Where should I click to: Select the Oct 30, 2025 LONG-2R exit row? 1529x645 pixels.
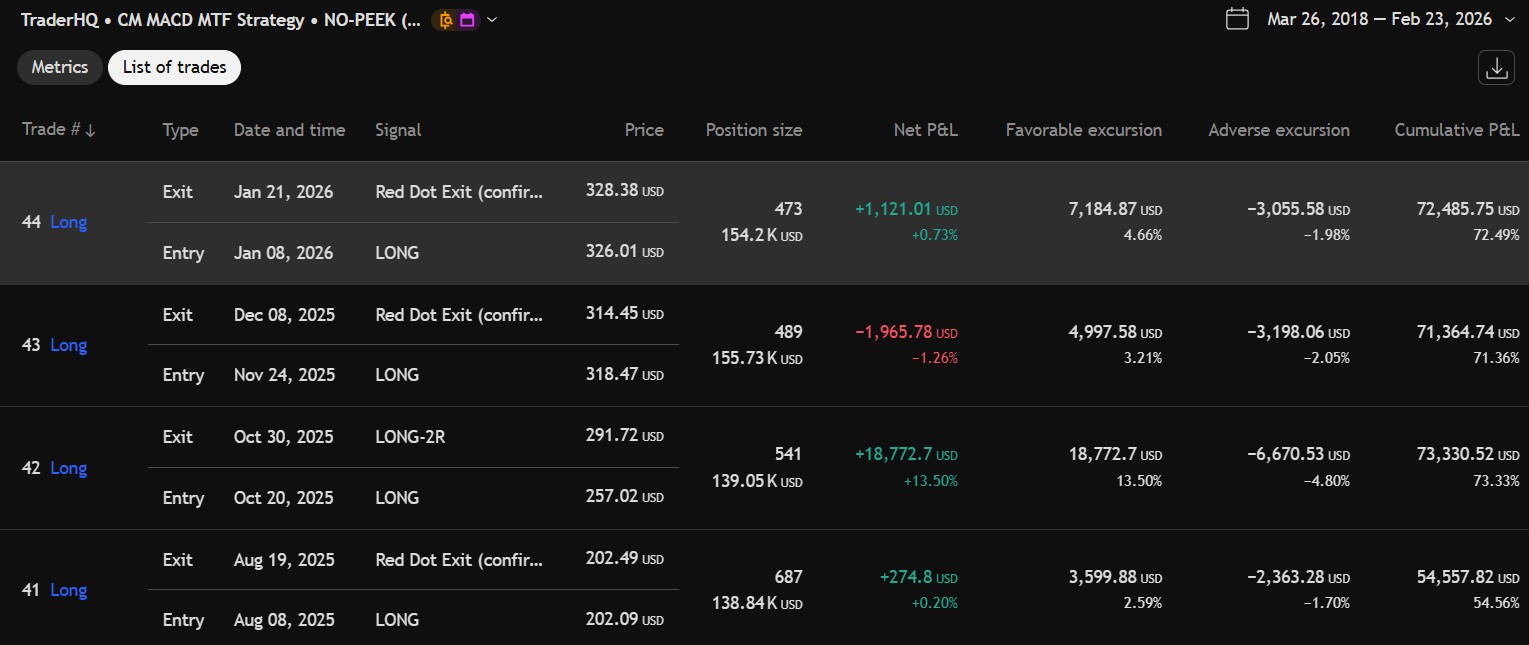(x=413, y=437)
